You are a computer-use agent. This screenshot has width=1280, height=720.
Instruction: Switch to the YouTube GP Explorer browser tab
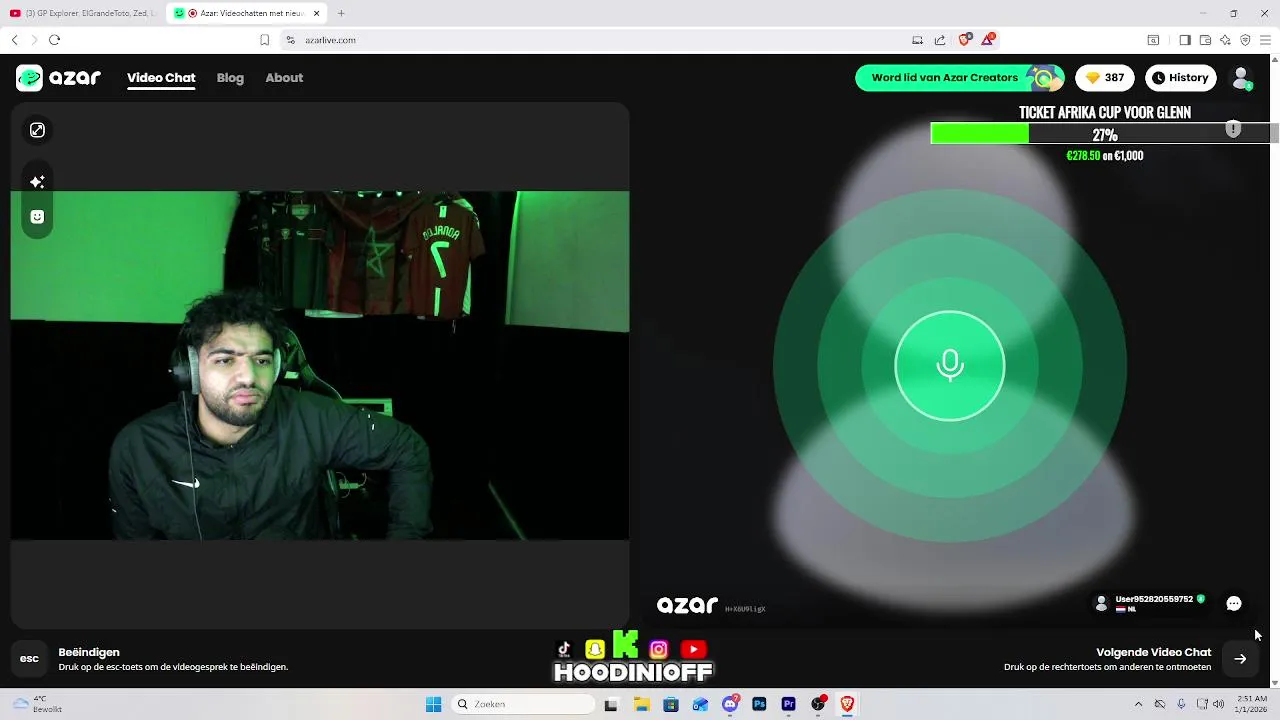(x=82, y=13)
